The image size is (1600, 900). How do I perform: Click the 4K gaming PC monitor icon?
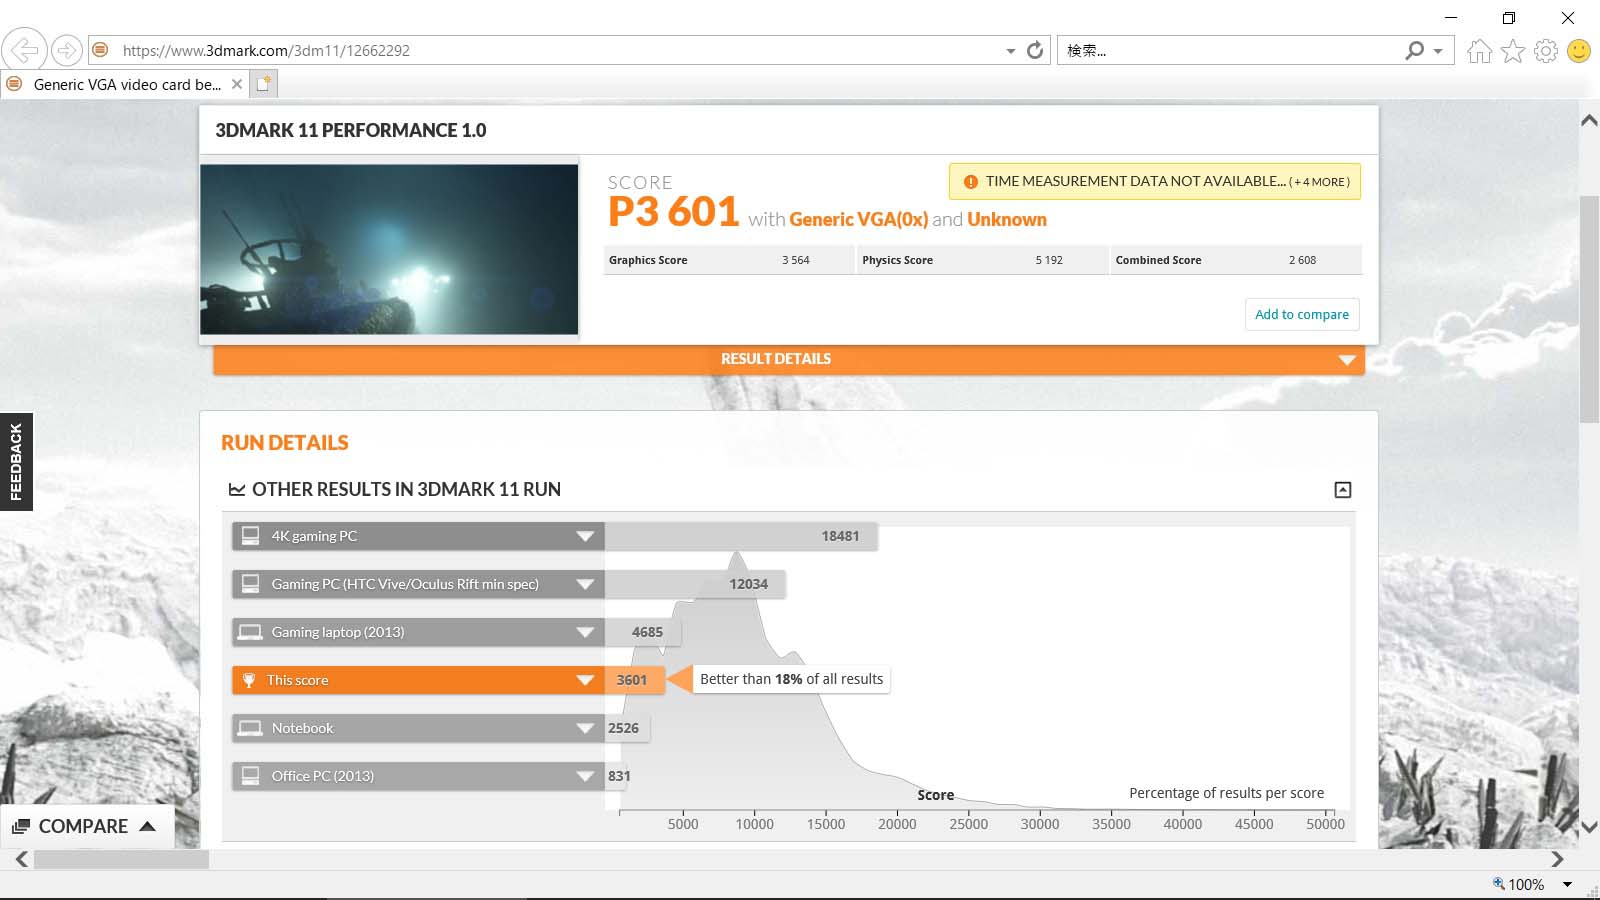(250, 536)
